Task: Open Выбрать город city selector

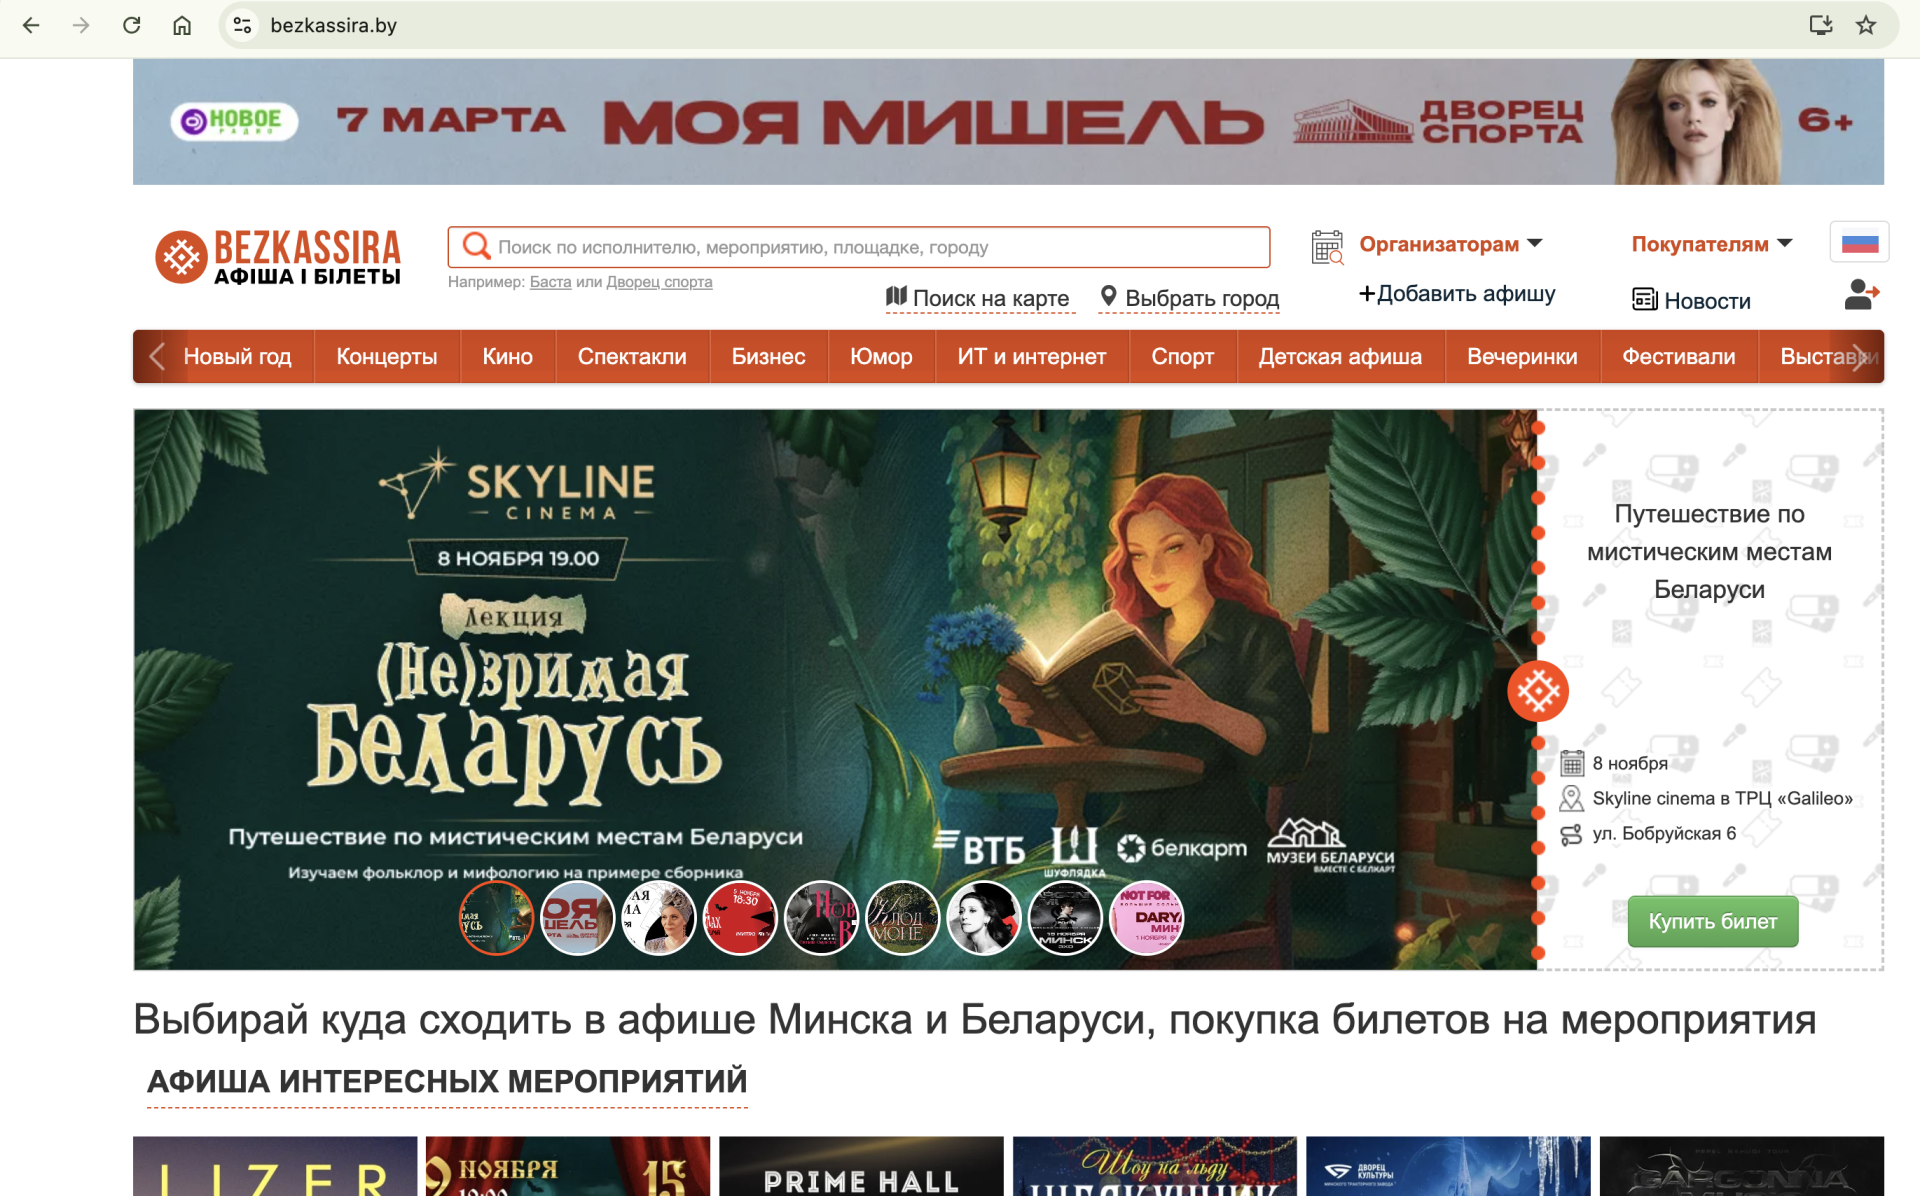Action: click(1189, 298)
